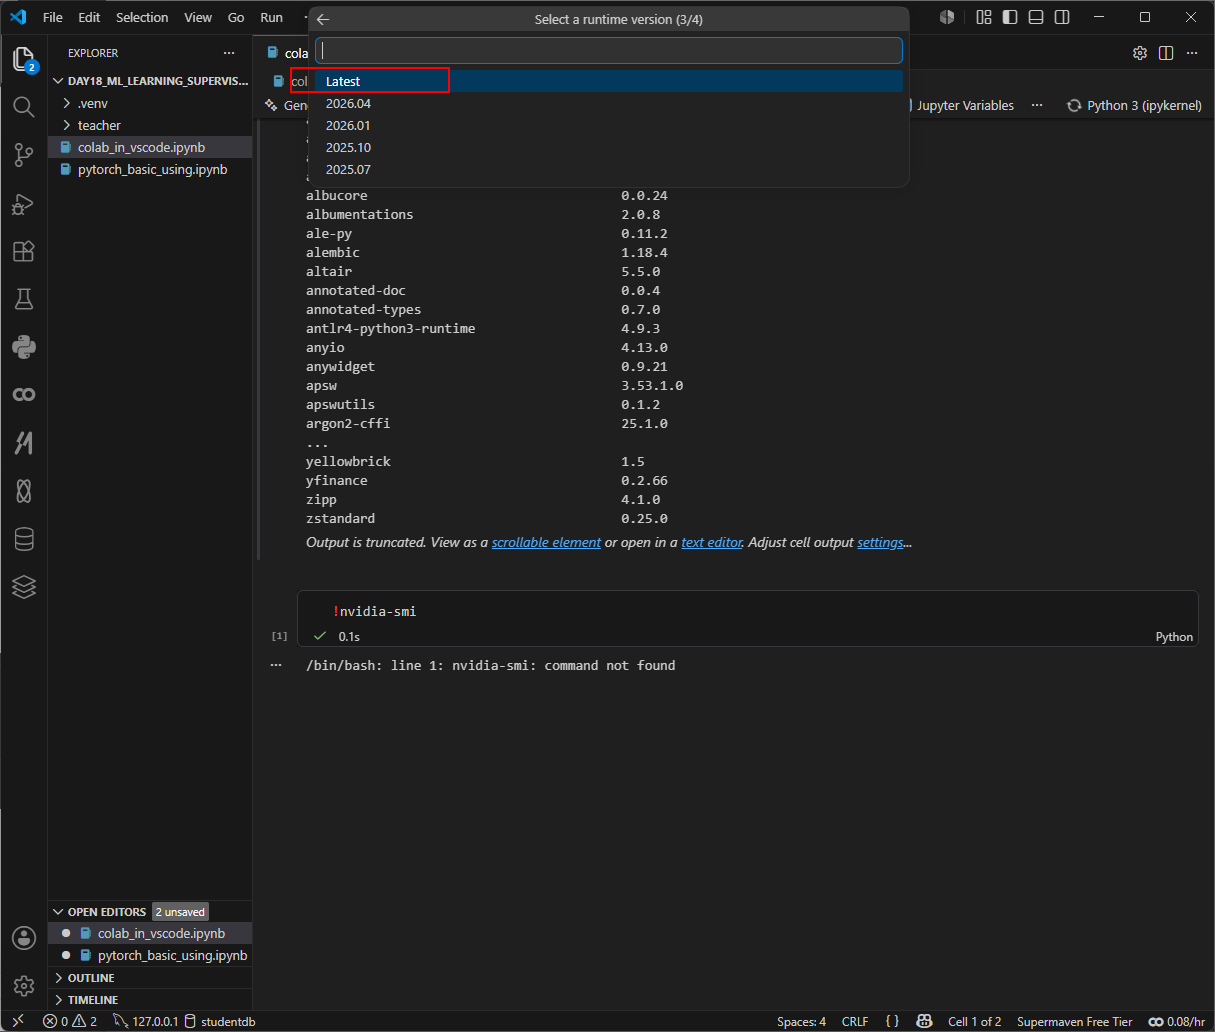Open the Colab infinity icon view

tap(24, 395)
